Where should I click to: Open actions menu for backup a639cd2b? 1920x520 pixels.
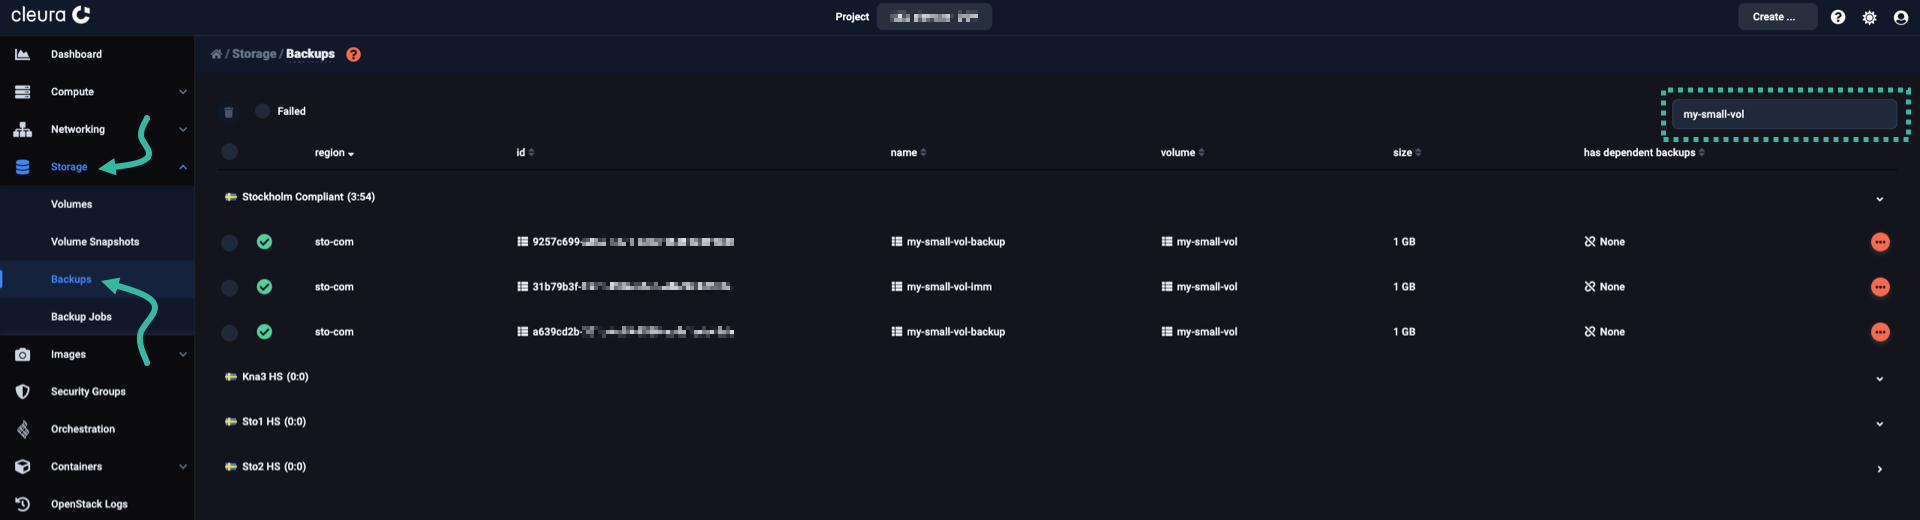pos(1880,332)
